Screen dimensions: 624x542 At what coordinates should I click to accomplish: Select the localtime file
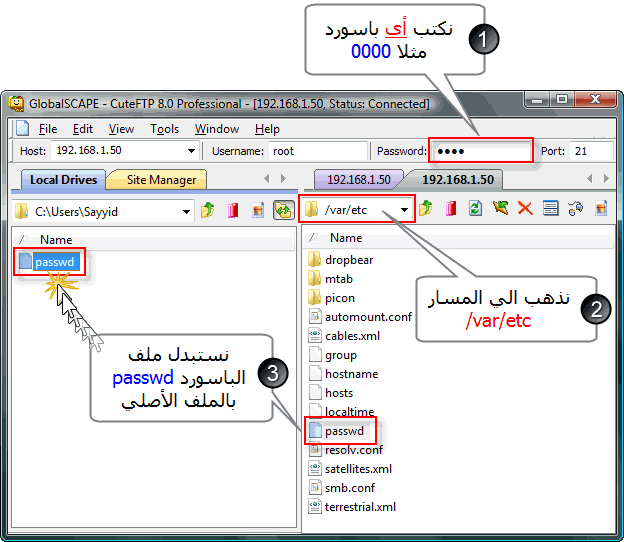click(341, 411)
